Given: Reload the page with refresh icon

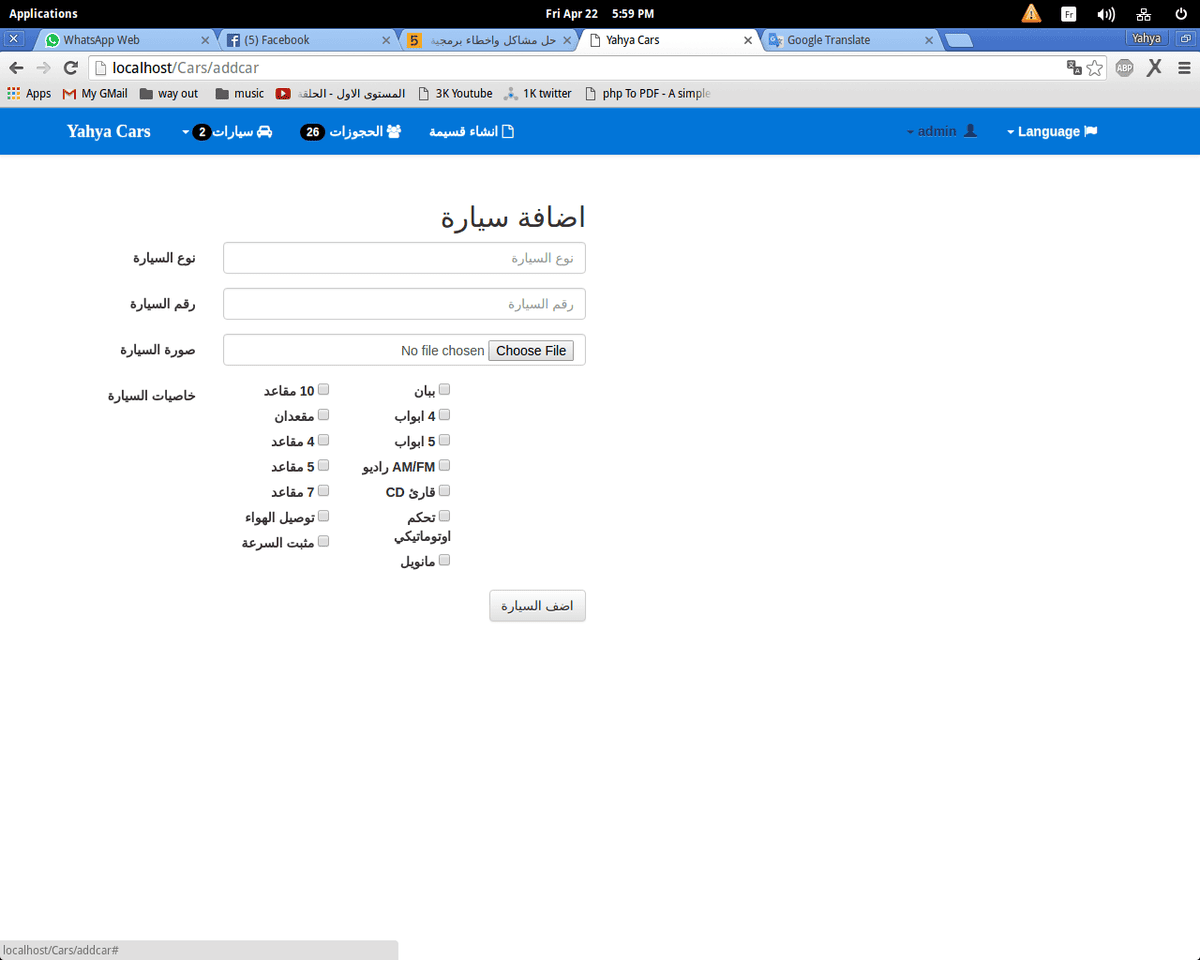Looking at the screenshot, I should (x=70, y=68).
